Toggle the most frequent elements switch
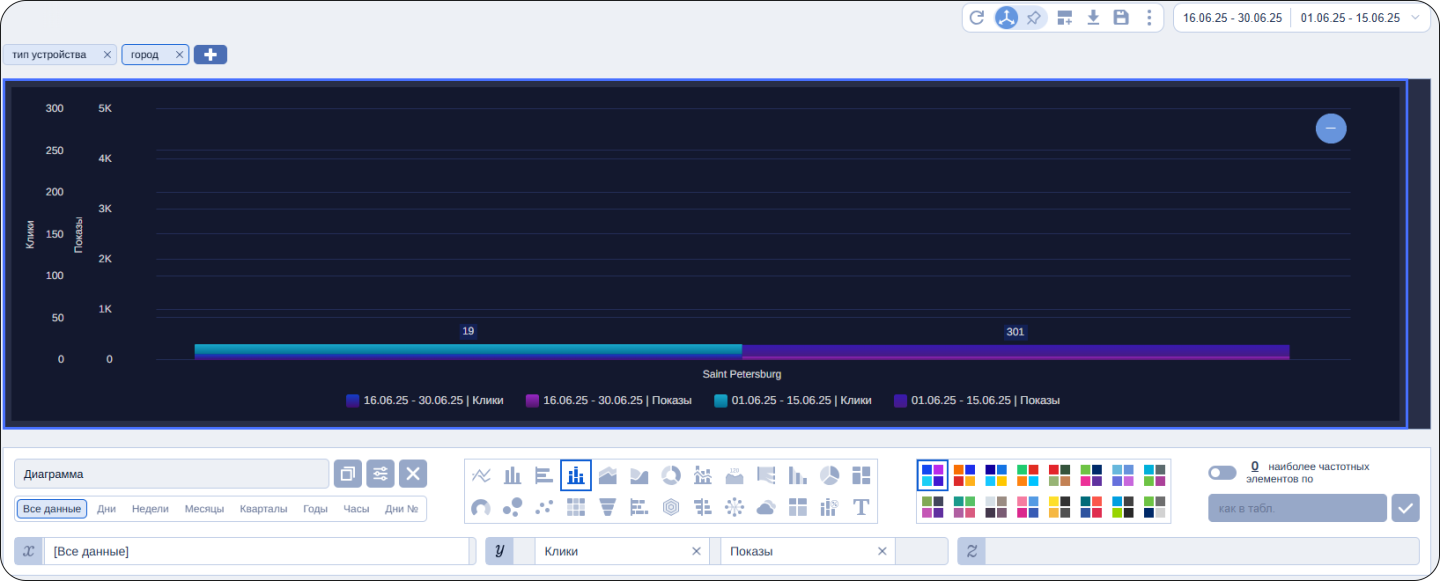 [x=1222, y=473]
